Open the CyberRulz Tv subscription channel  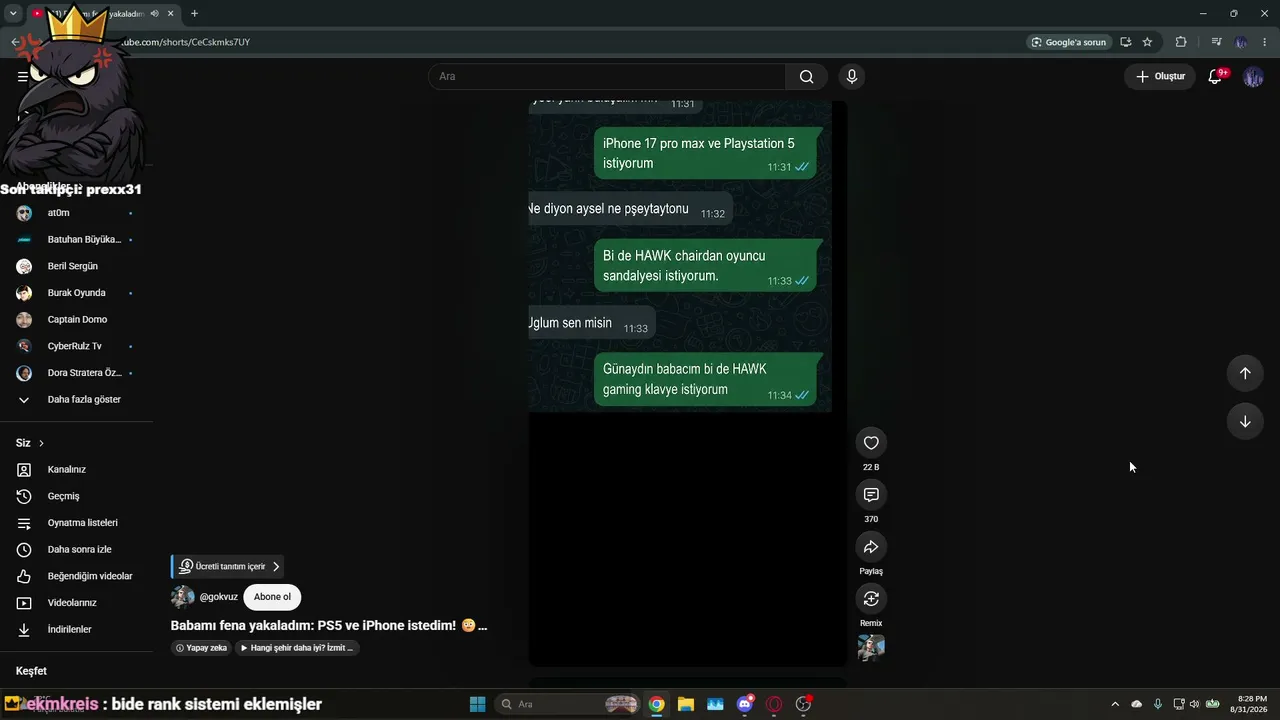76,346
